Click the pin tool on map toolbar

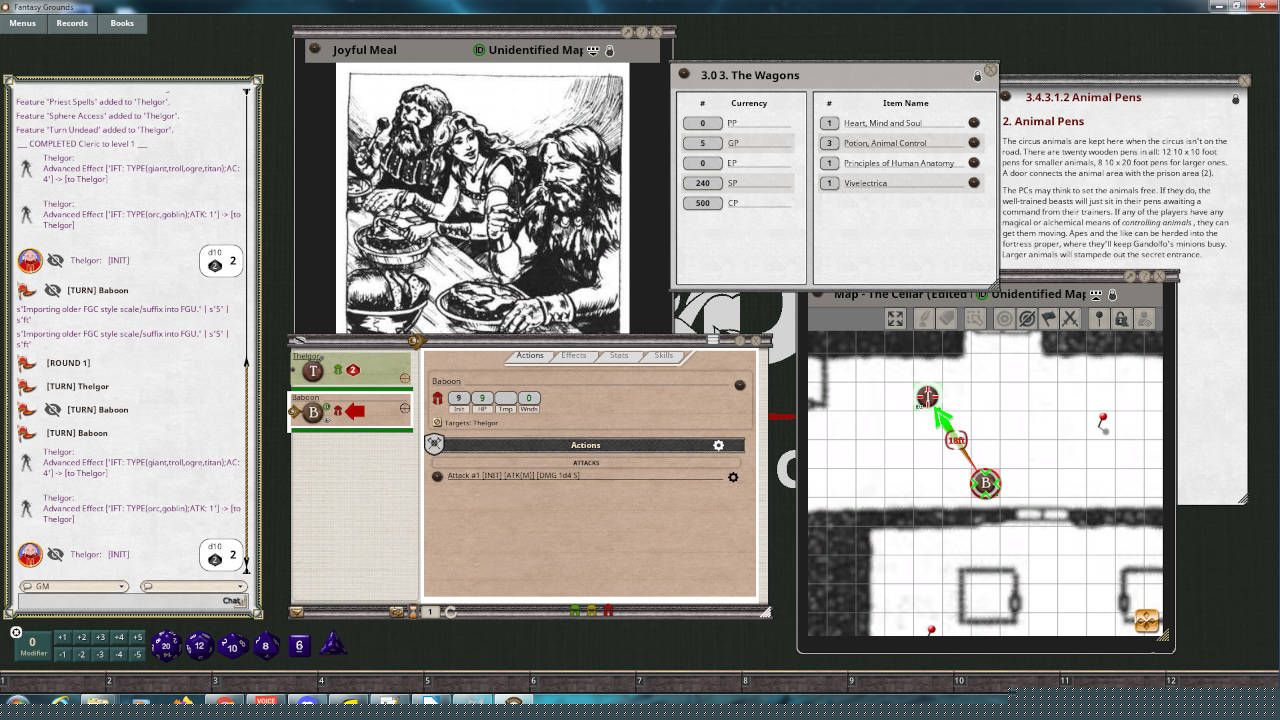[1099, 319]
